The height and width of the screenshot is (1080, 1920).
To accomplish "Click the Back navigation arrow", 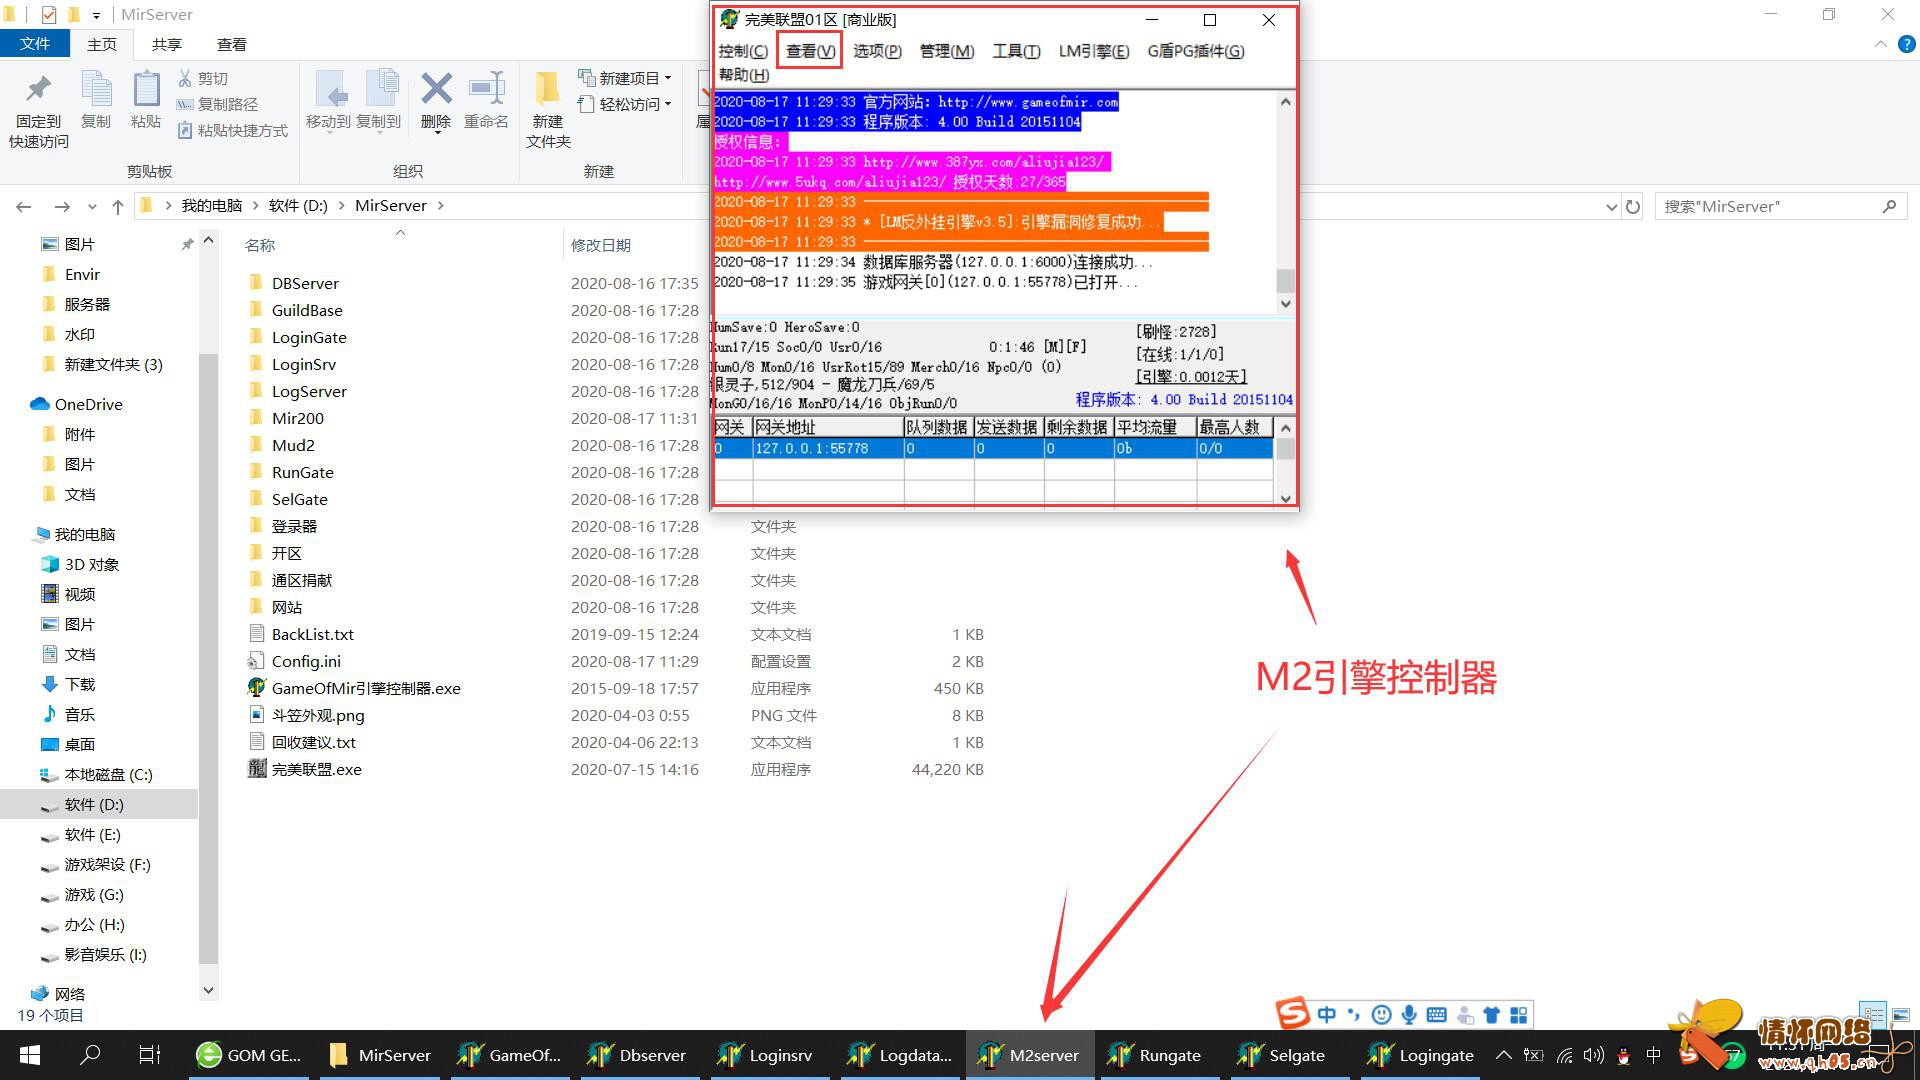I will click(24, 206).
